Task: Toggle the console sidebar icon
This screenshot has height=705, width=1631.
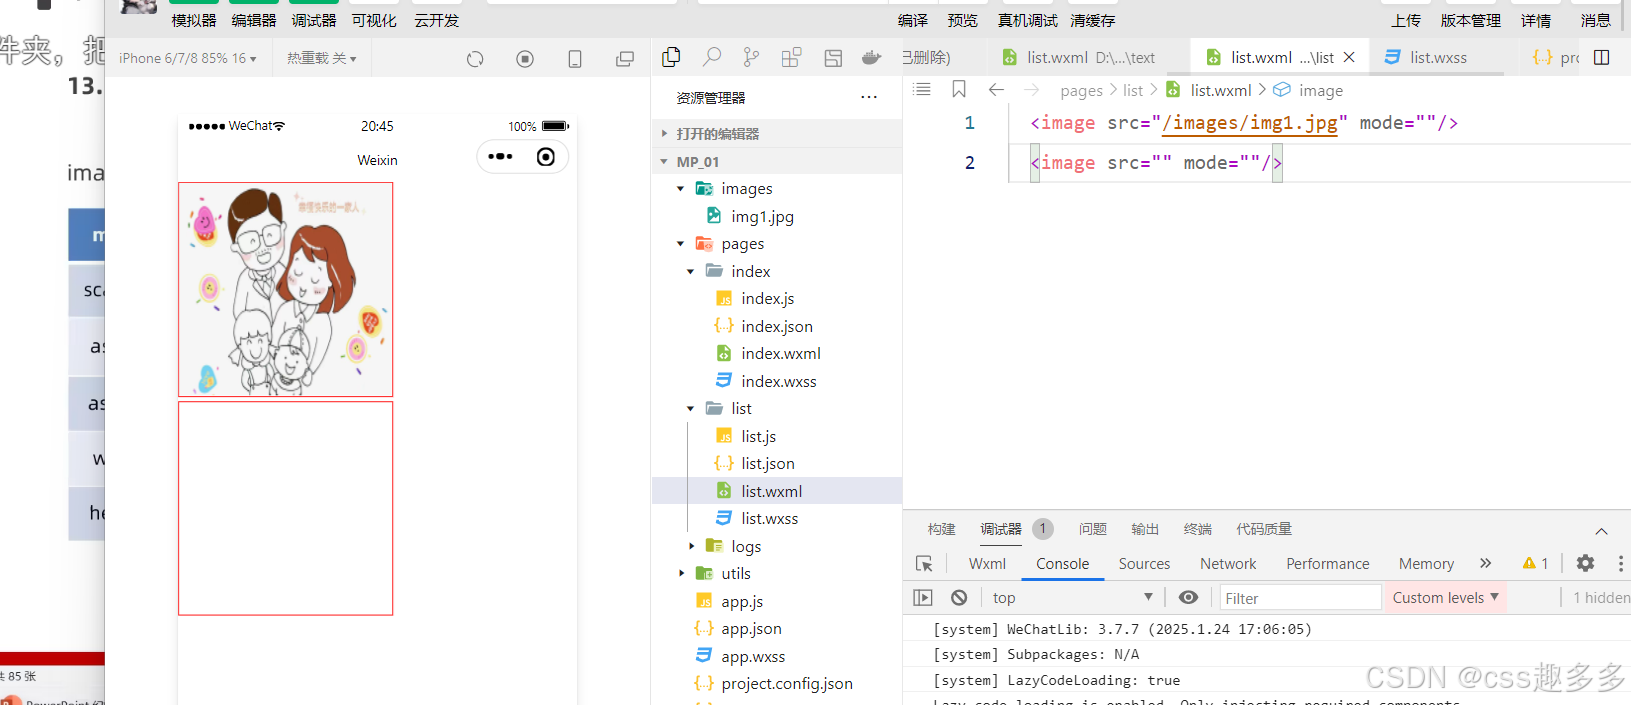Action: pyautogui.click(x=923, y=597)
